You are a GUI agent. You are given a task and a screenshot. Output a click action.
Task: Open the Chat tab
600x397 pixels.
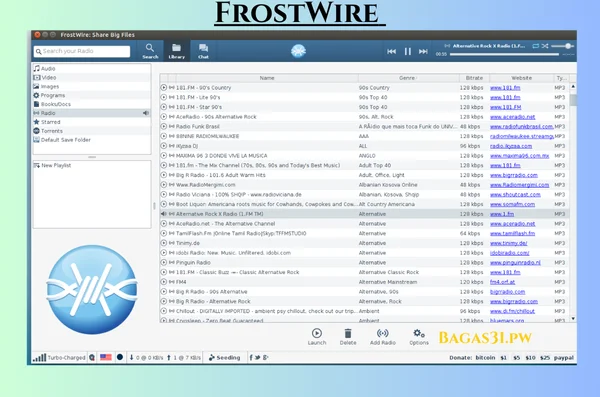click(x=203, y=51)
